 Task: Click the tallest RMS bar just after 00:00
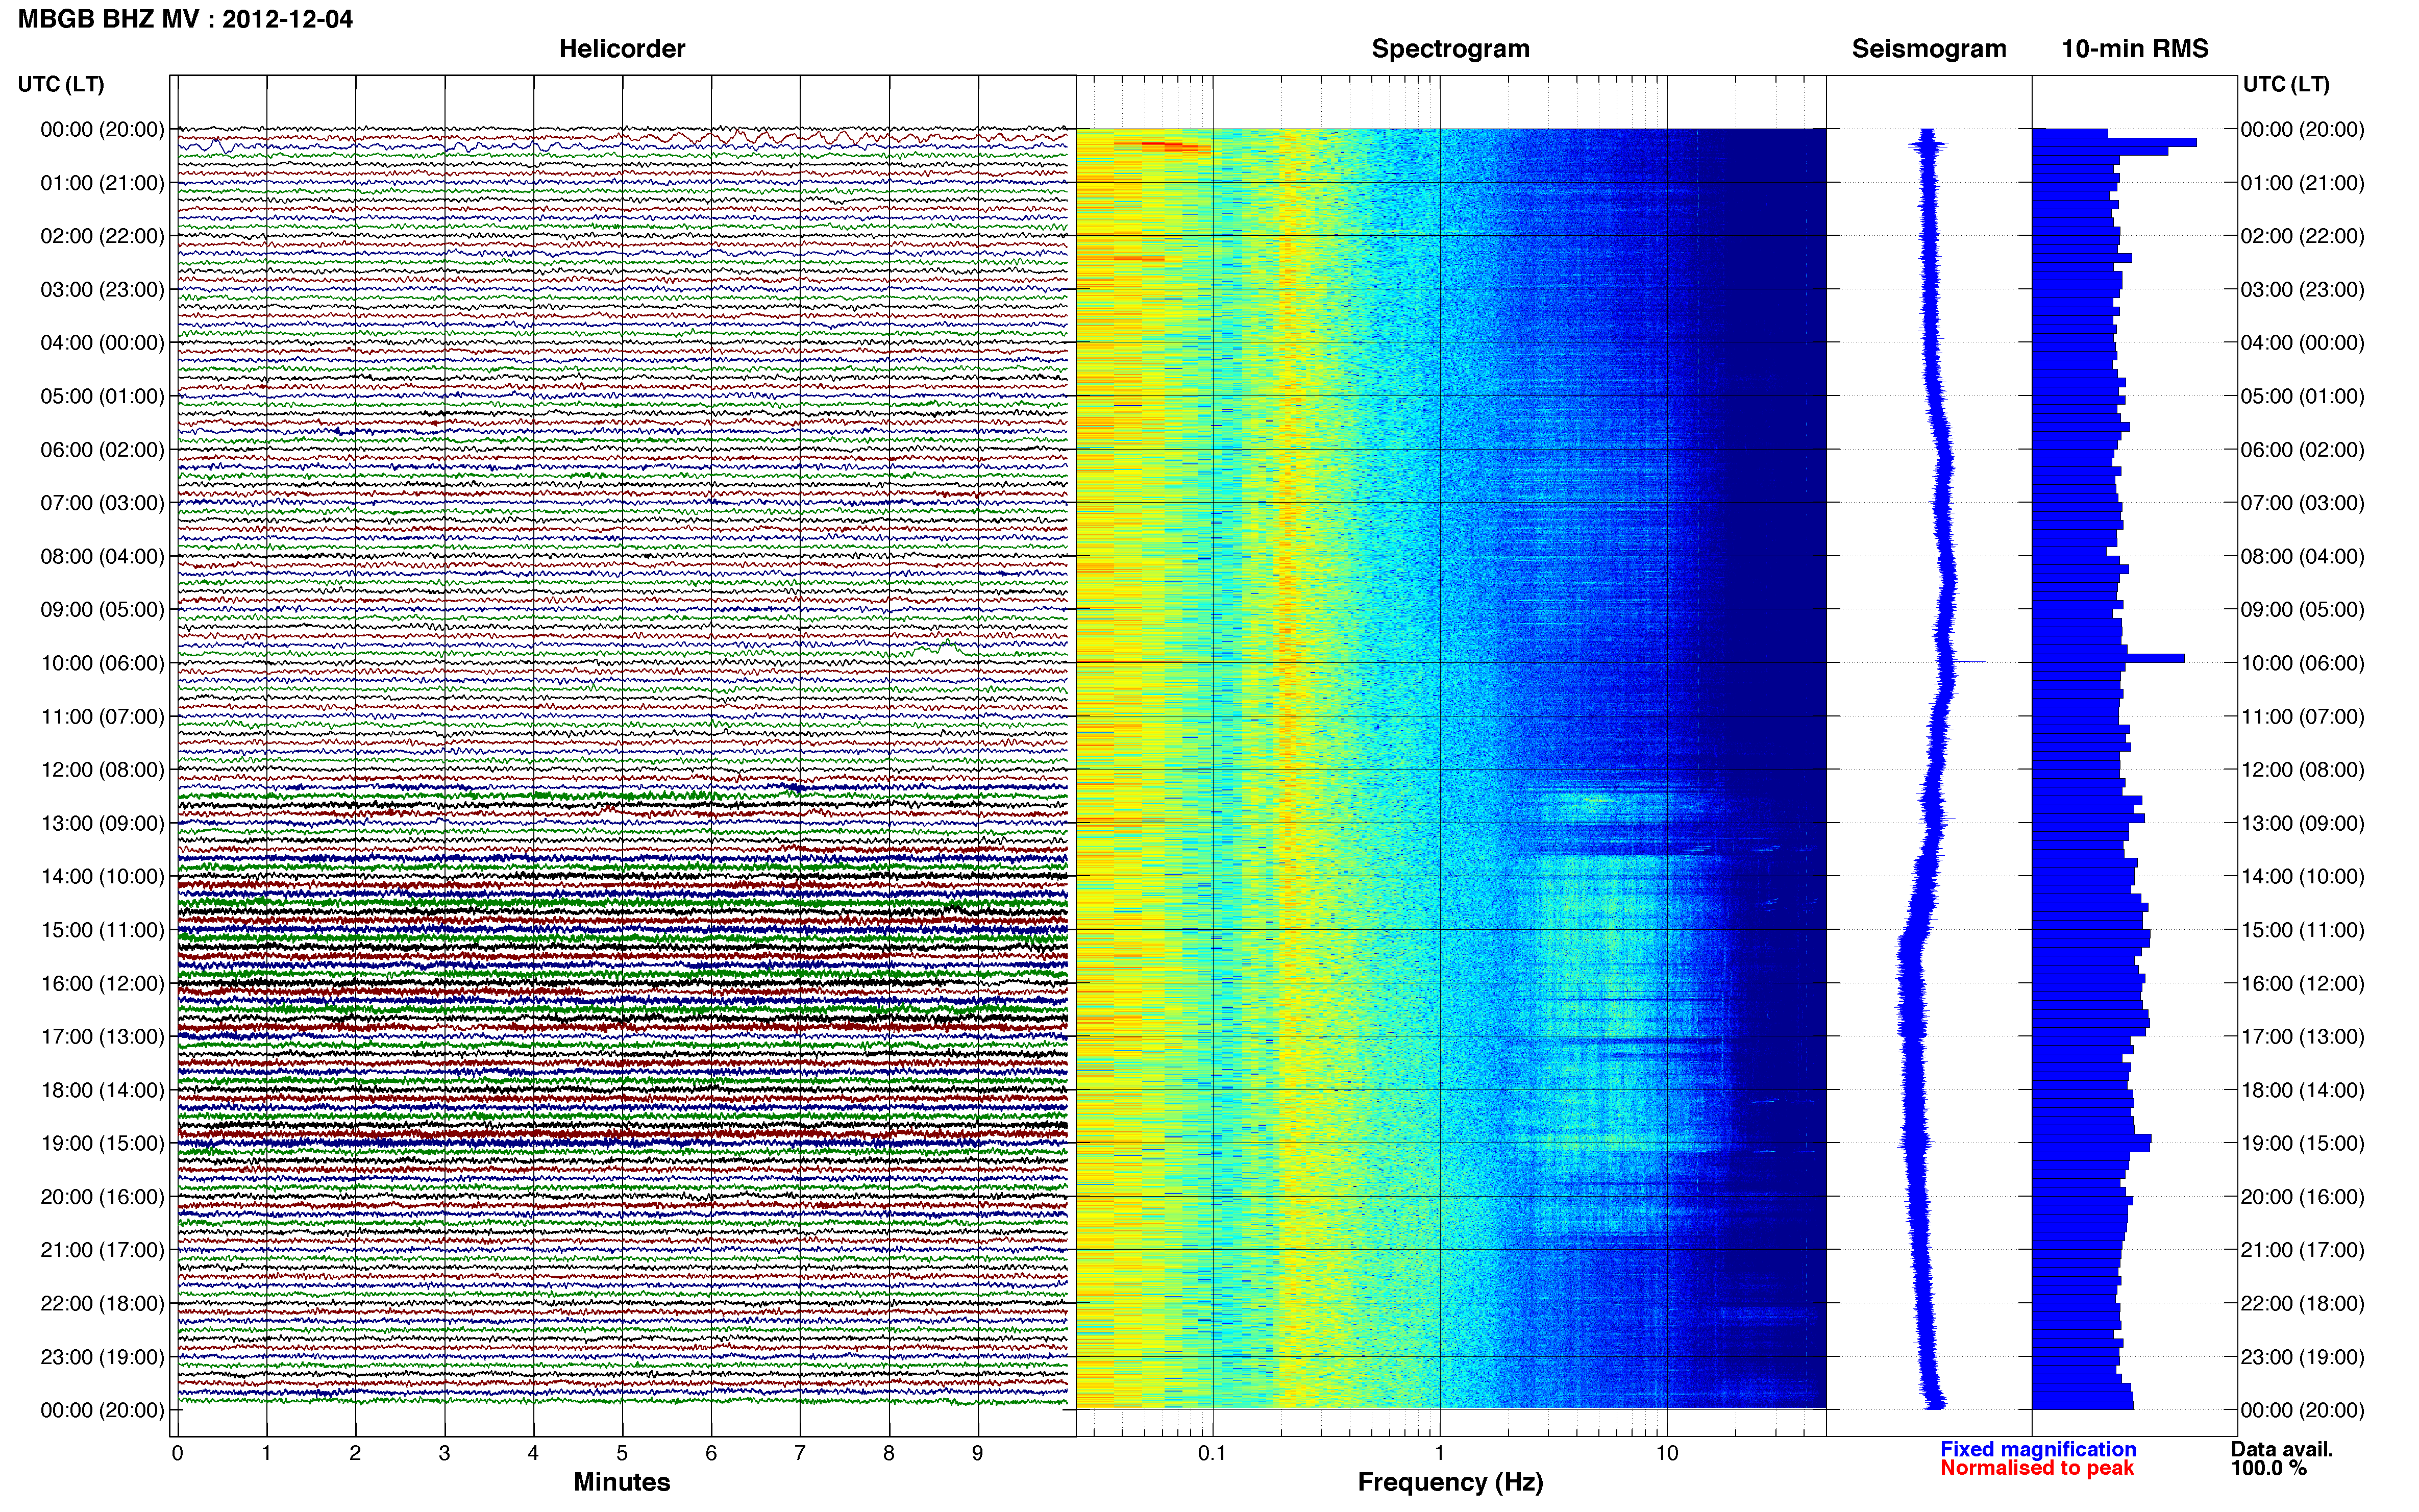(x=2114, y=142)
